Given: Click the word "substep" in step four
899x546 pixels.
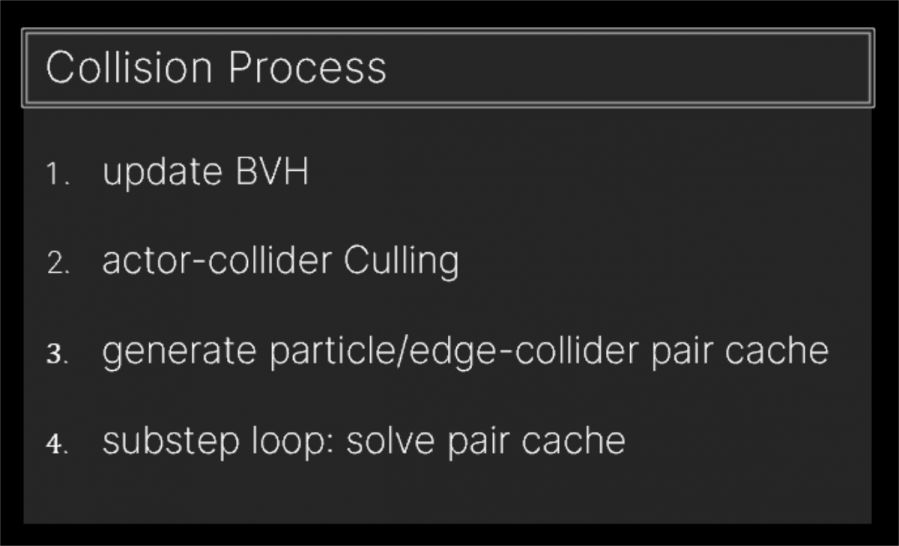Looking at the screenshot, I should click(x=166, y=442).
